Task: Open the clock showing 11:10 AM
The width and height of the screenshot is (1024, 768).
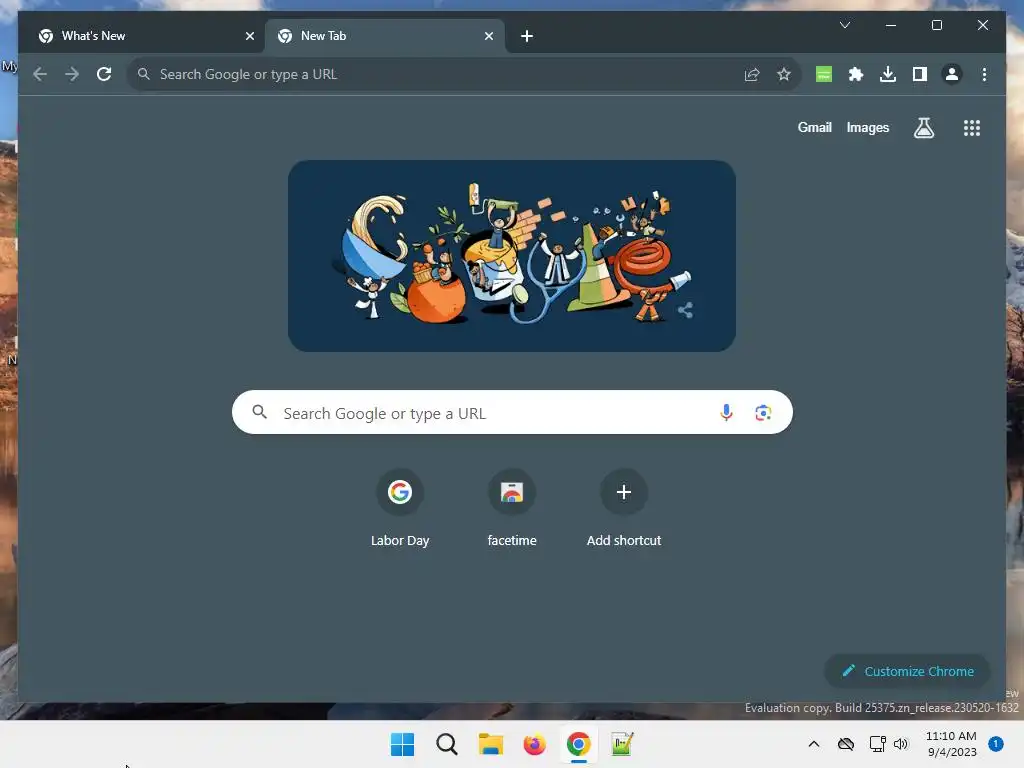Action: pyautogui.click(x=951, y=744)
